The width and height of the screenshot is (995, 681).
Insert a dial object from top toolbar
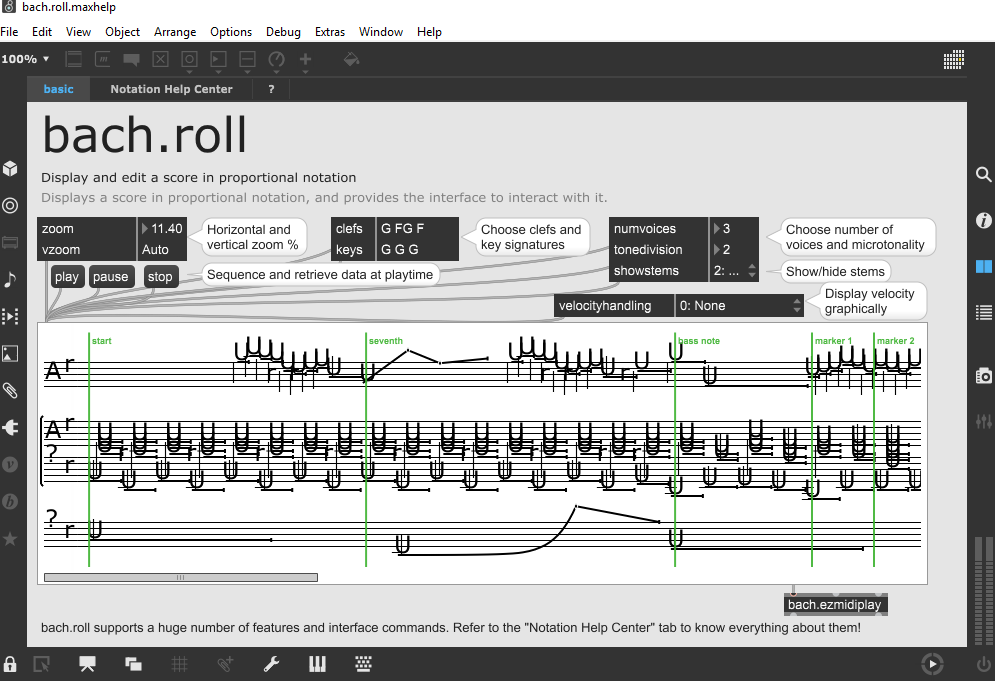[277, 60]
